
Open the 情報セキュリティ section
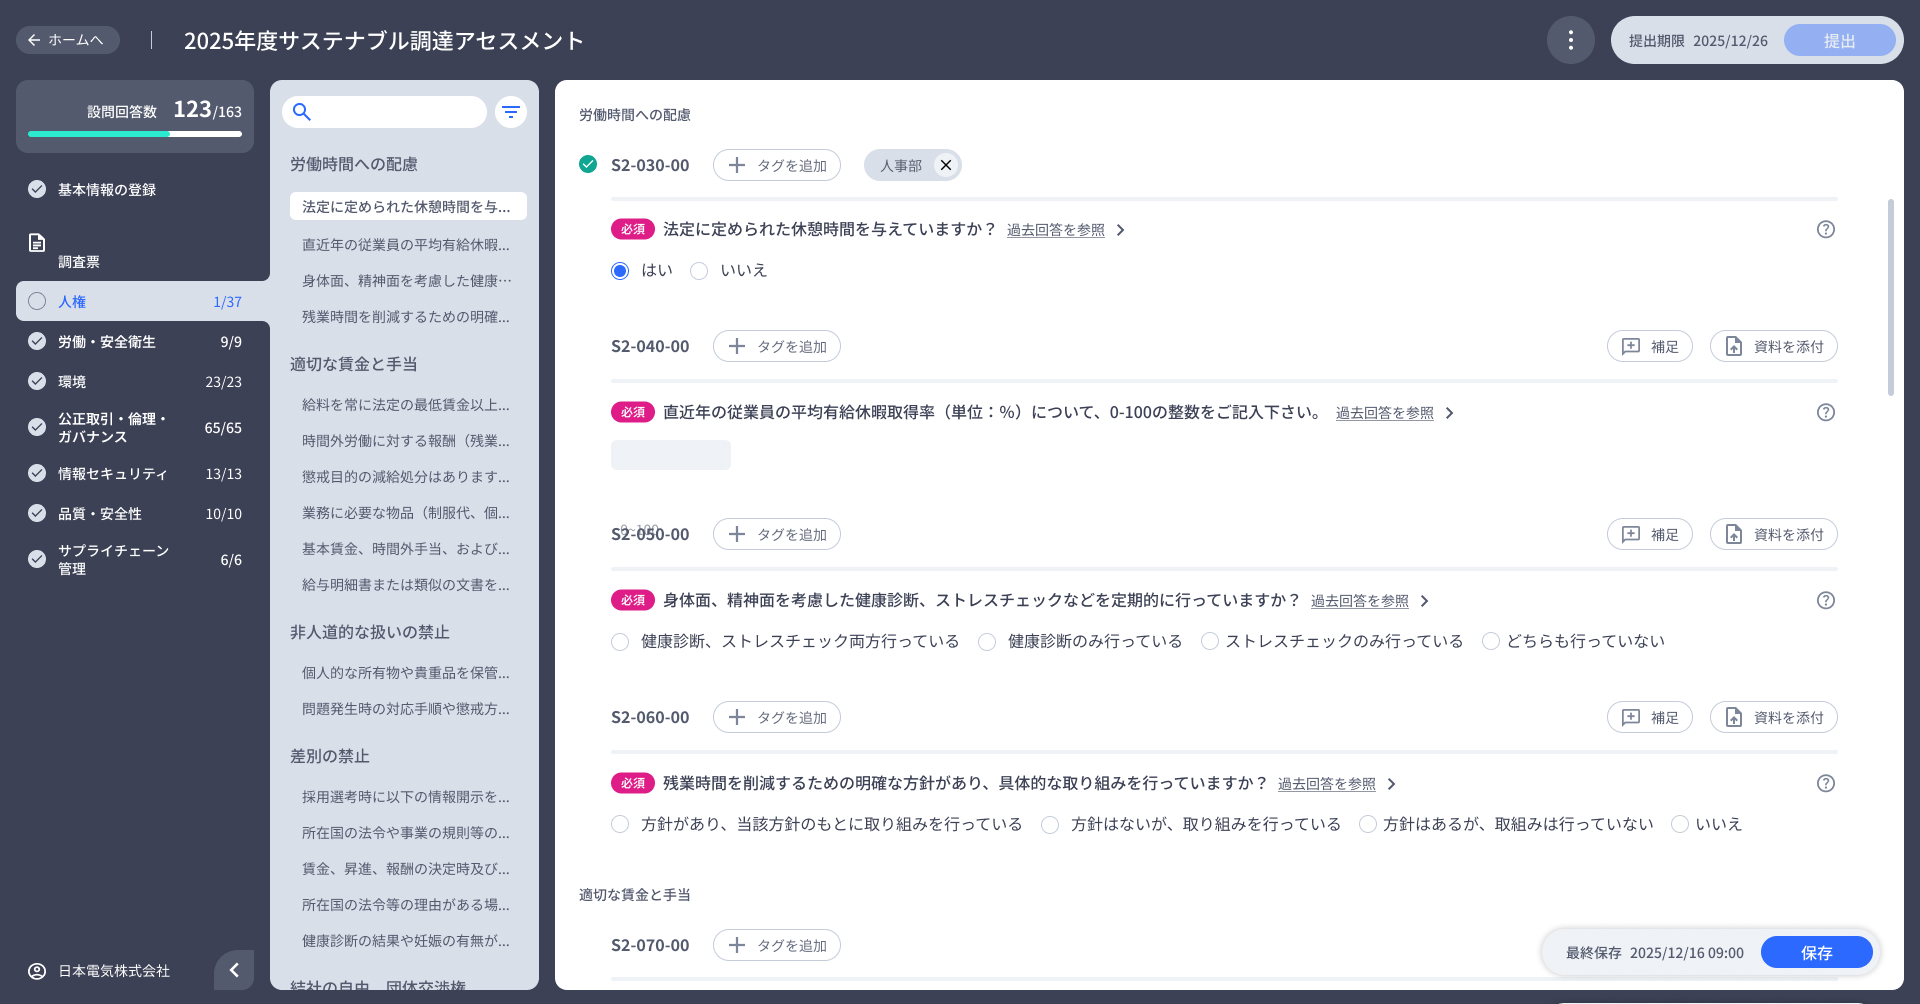pos(110,473)
